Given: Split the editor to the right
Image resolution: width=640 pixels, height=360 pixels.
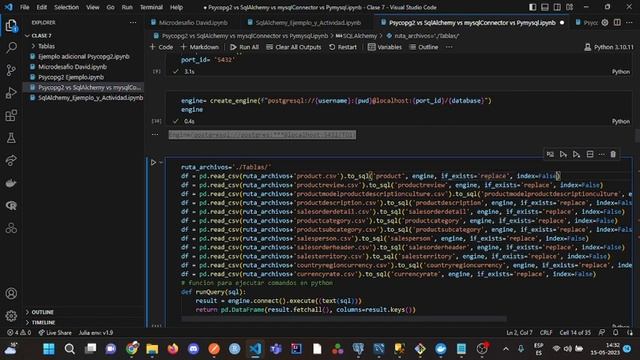Looking at the screenshot, I should click(x=617, y=22).
